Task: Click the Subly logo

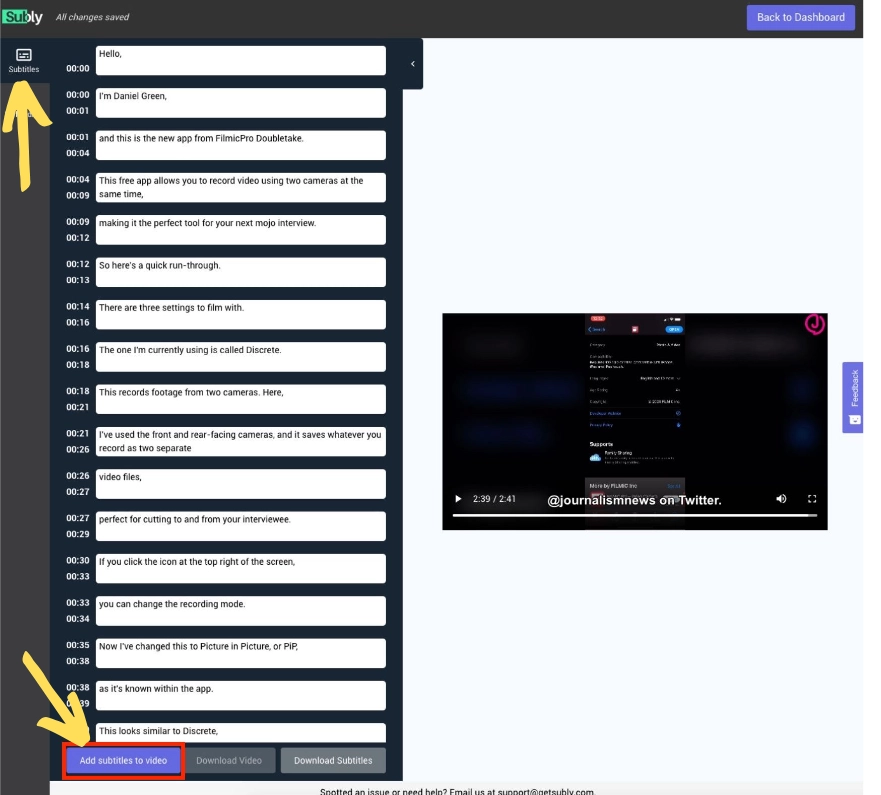Action: (22, 17)
